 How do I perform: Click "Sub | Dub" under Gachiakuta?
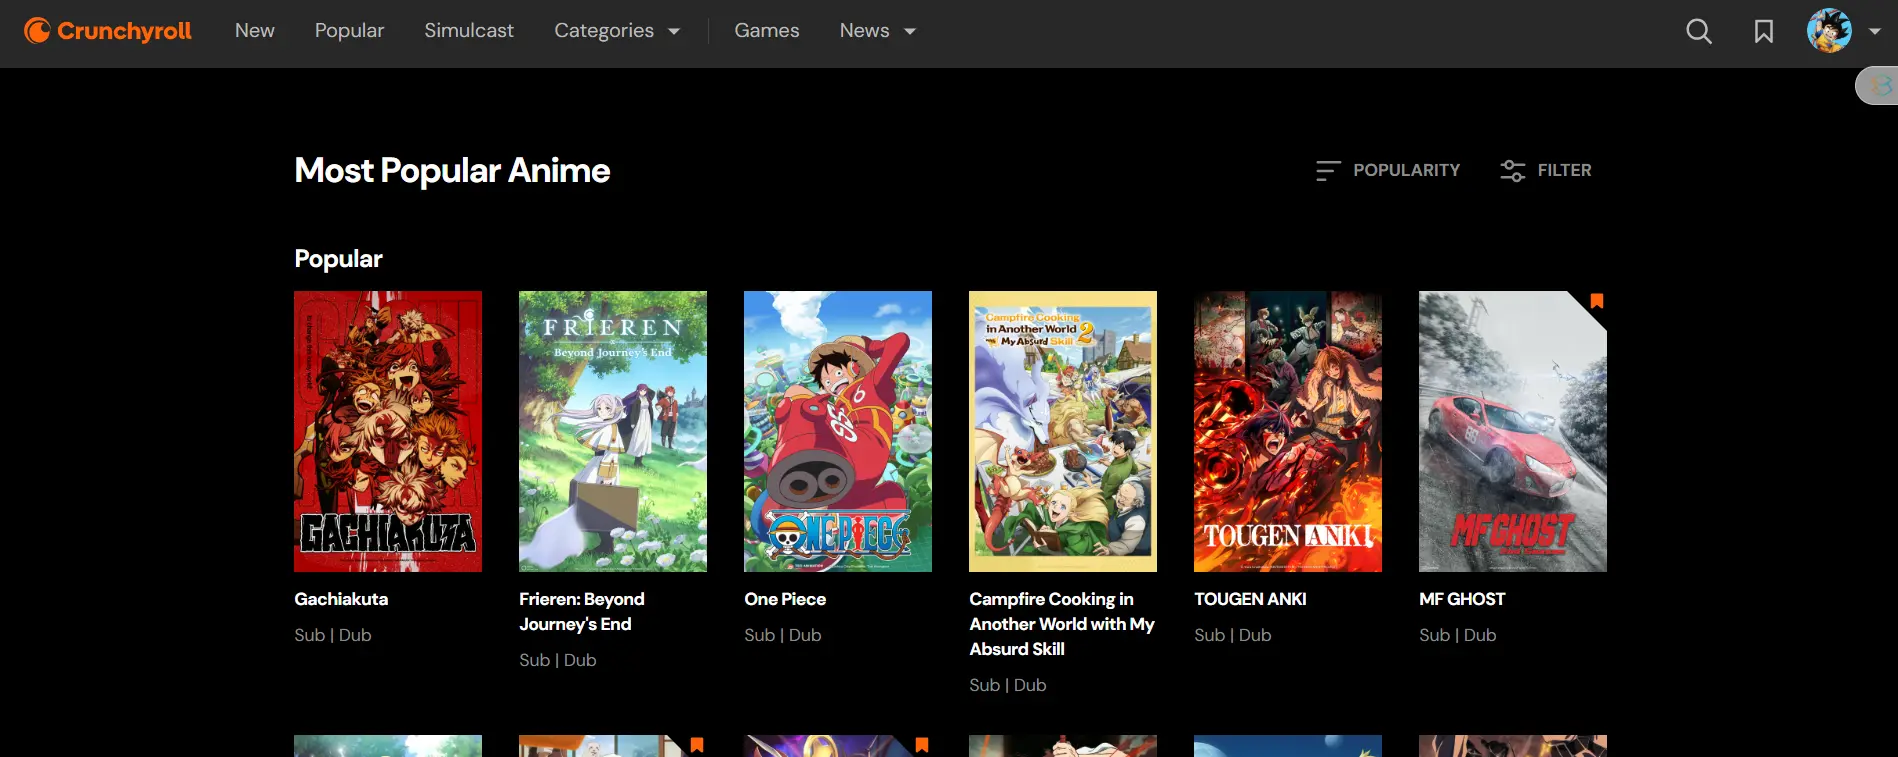coord(333,635)
